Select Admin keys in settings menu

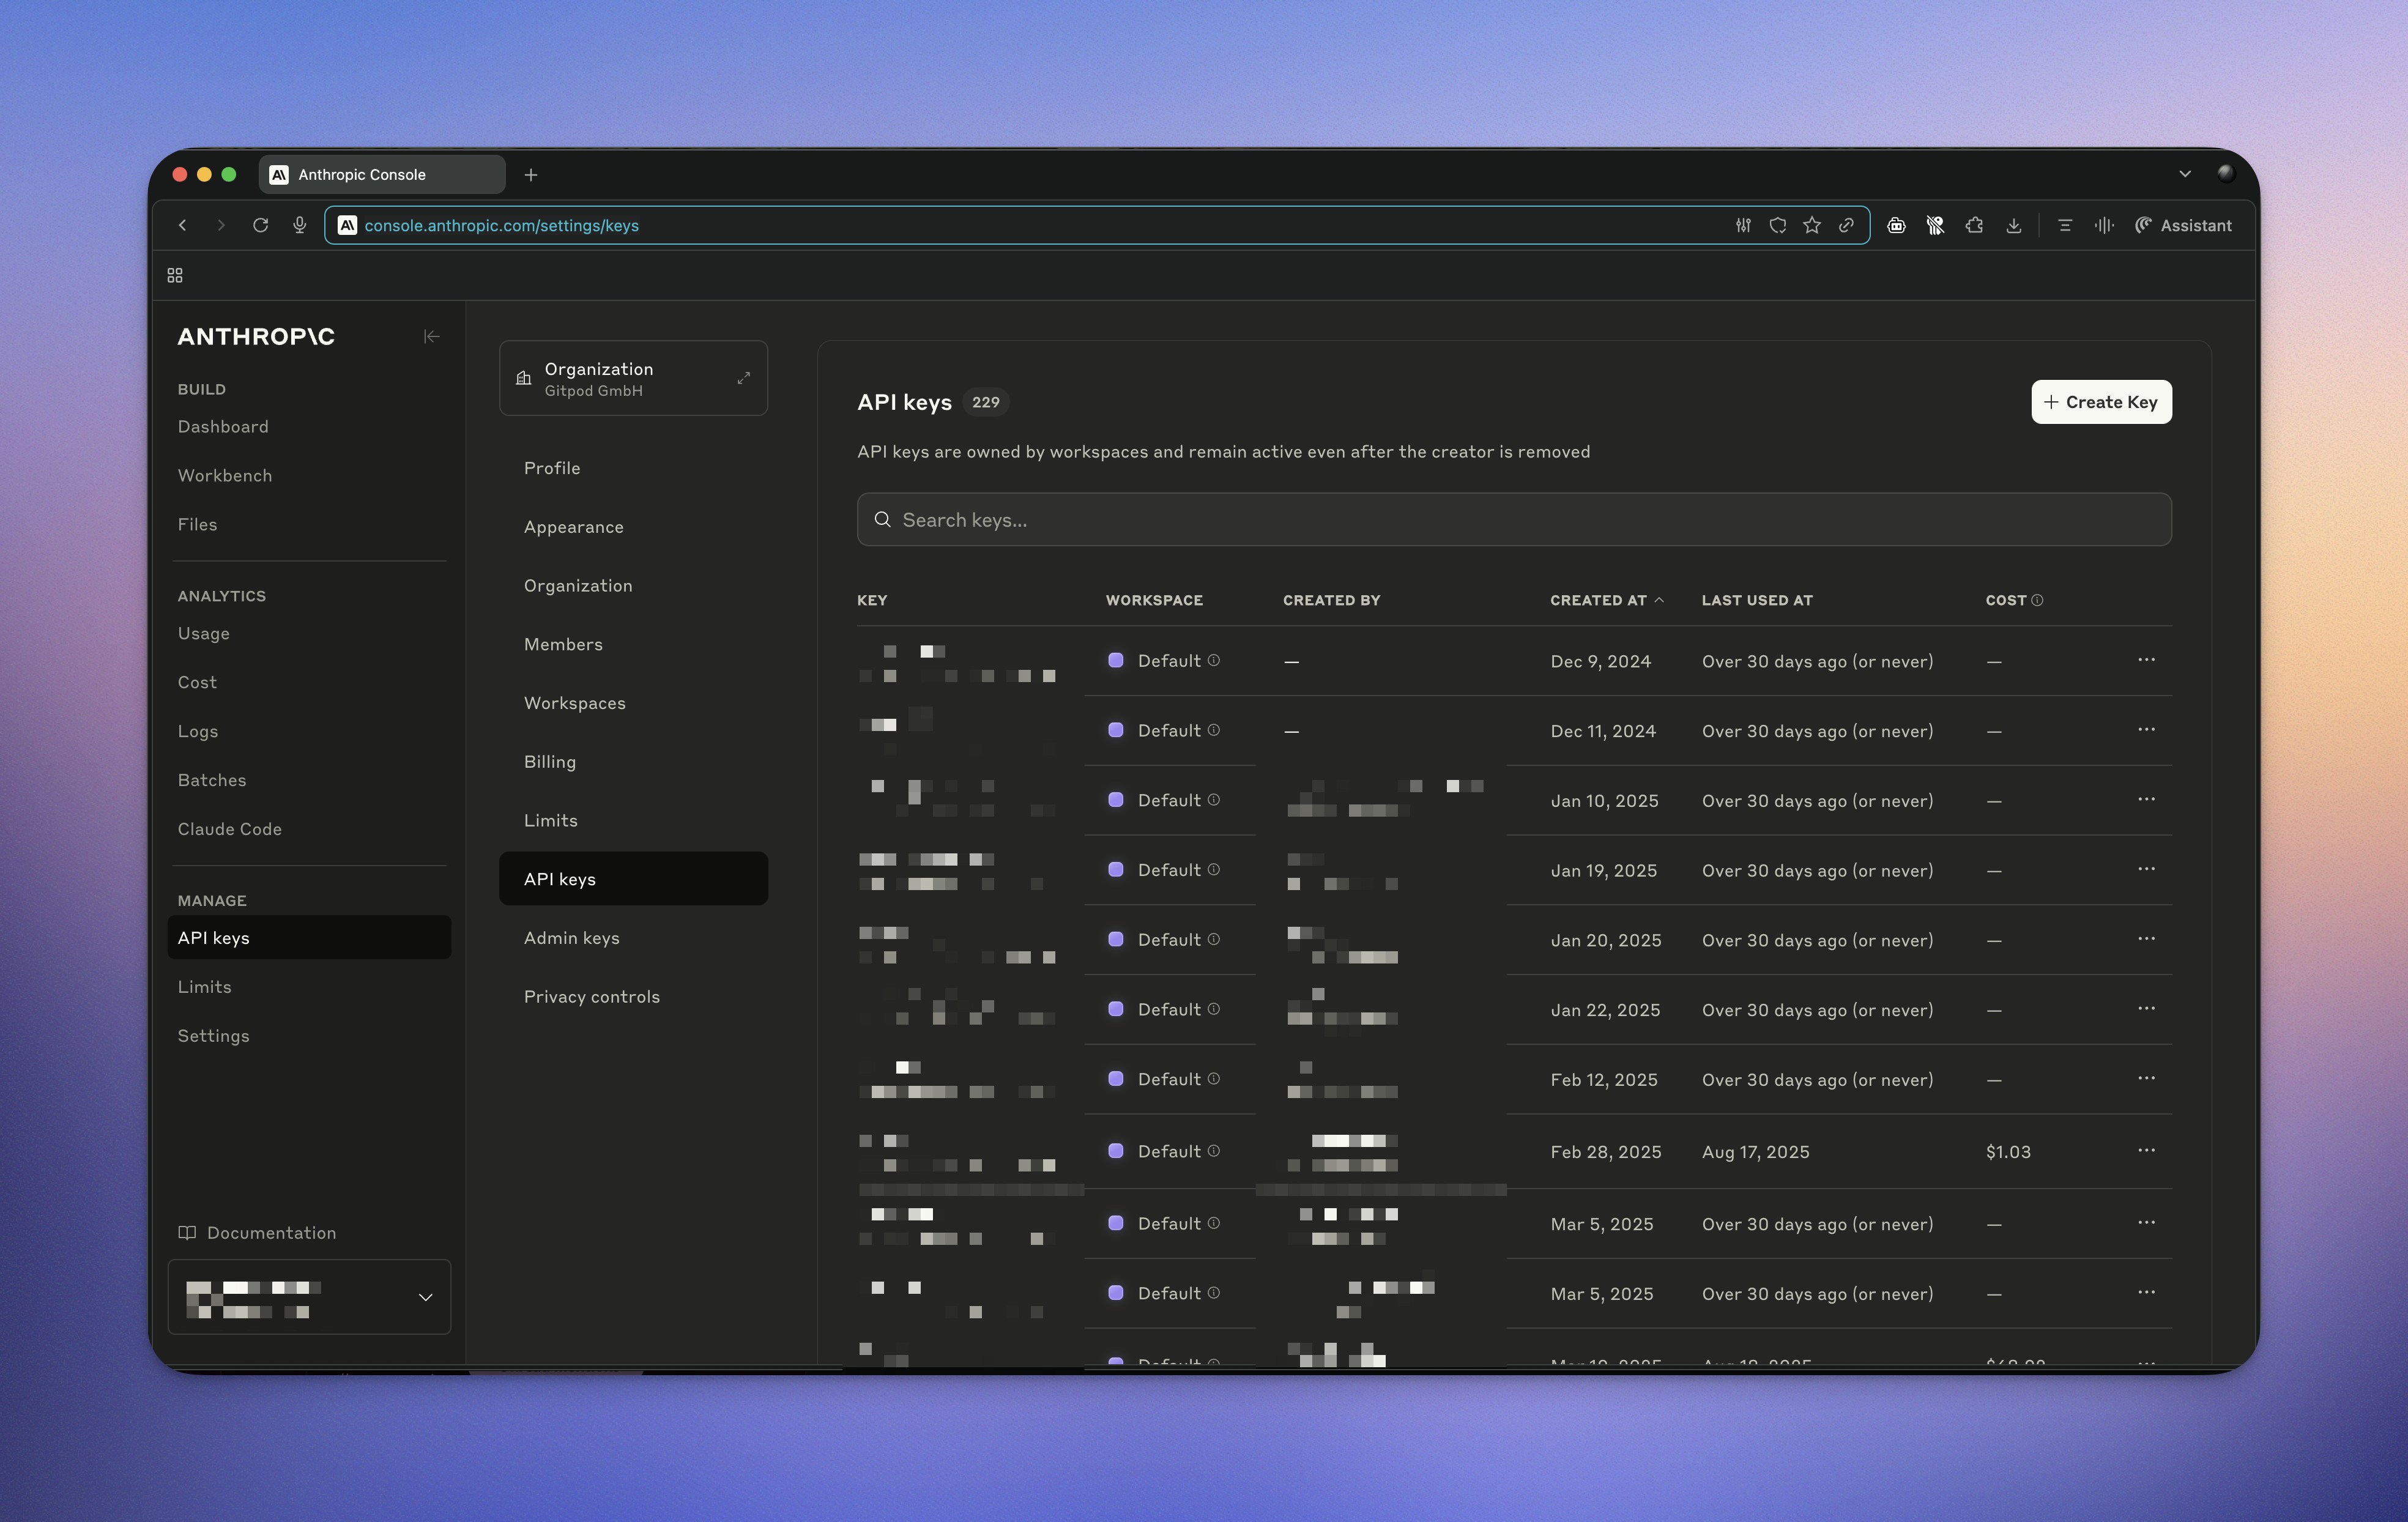click(571, 938)
